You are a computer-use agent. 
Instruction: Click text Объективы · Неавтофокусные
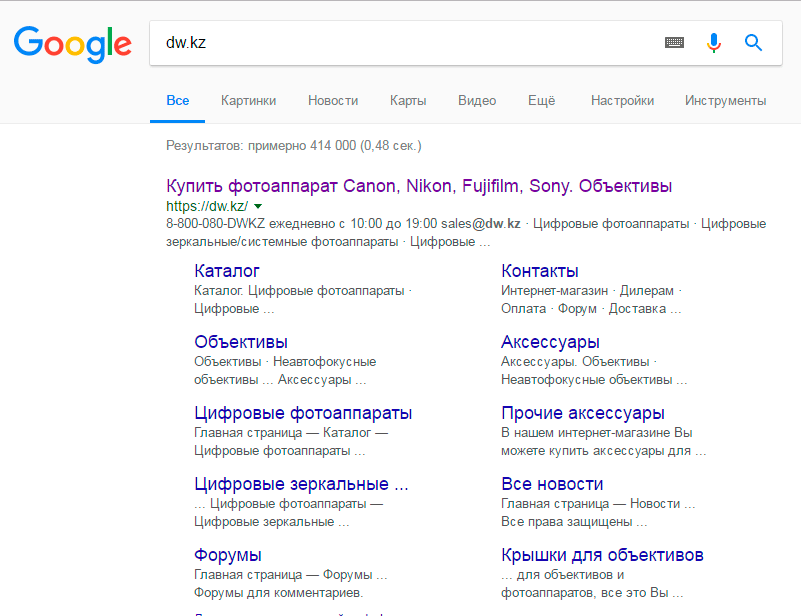285,362
